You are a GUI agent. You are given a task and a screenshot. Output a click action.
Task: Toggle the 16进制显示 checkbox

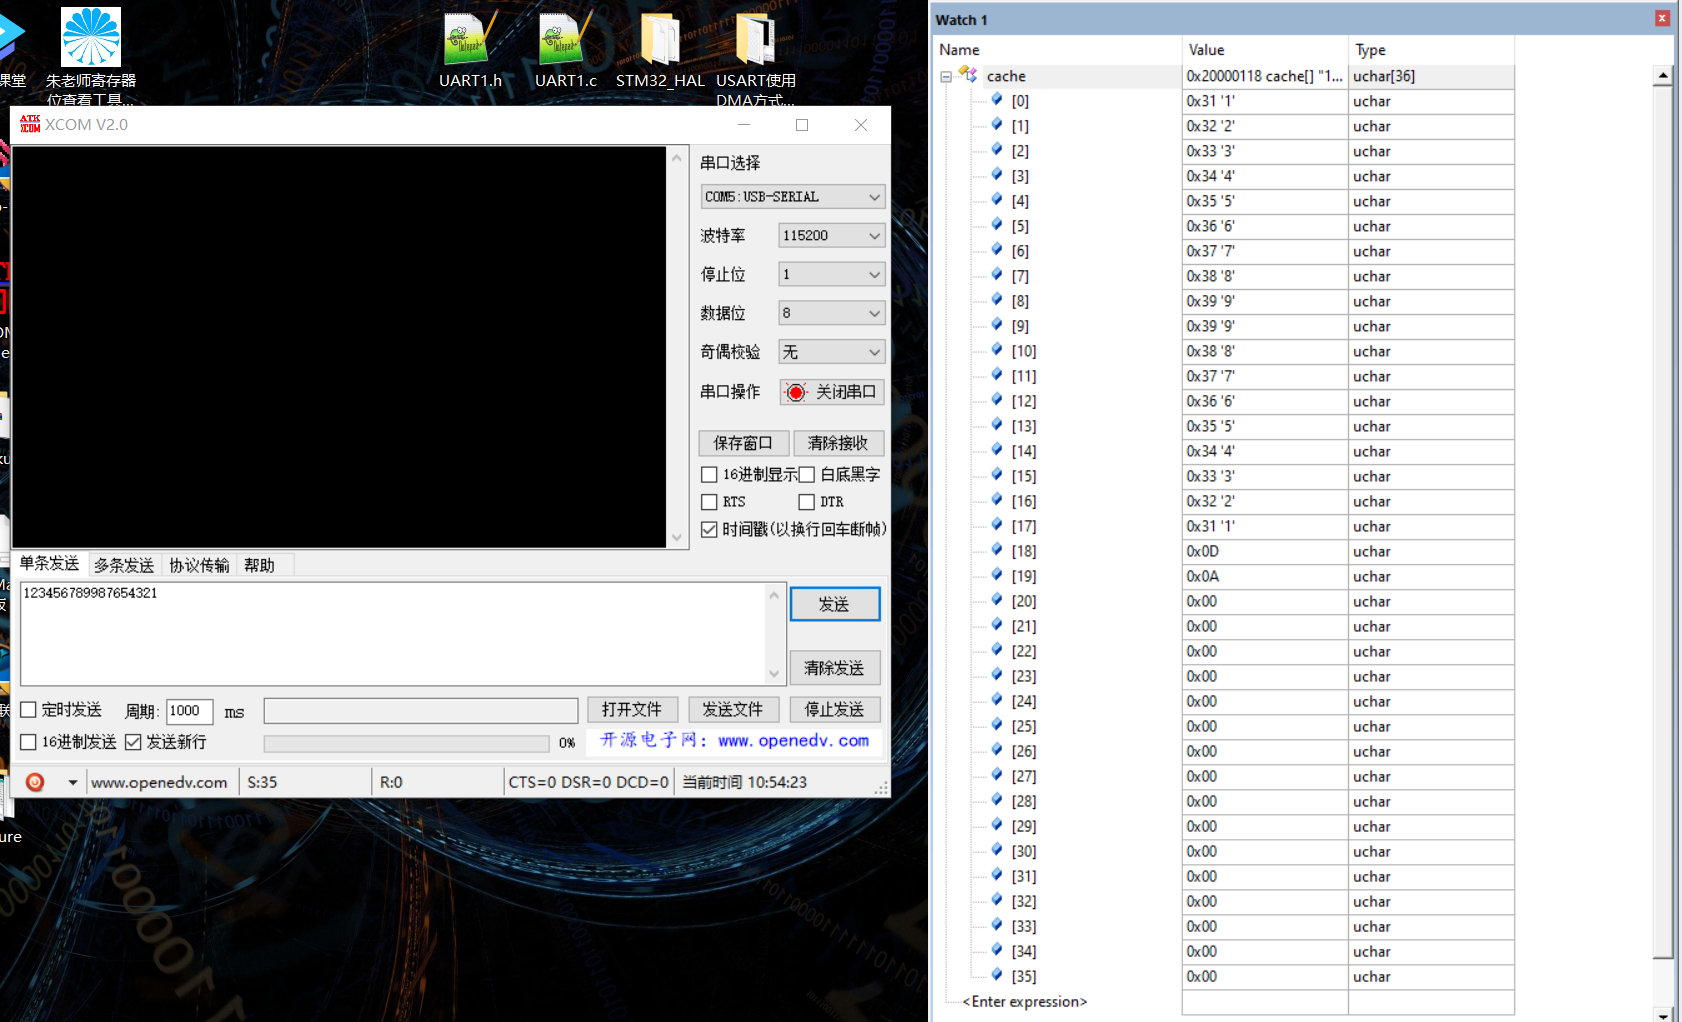tap(709, 474)
